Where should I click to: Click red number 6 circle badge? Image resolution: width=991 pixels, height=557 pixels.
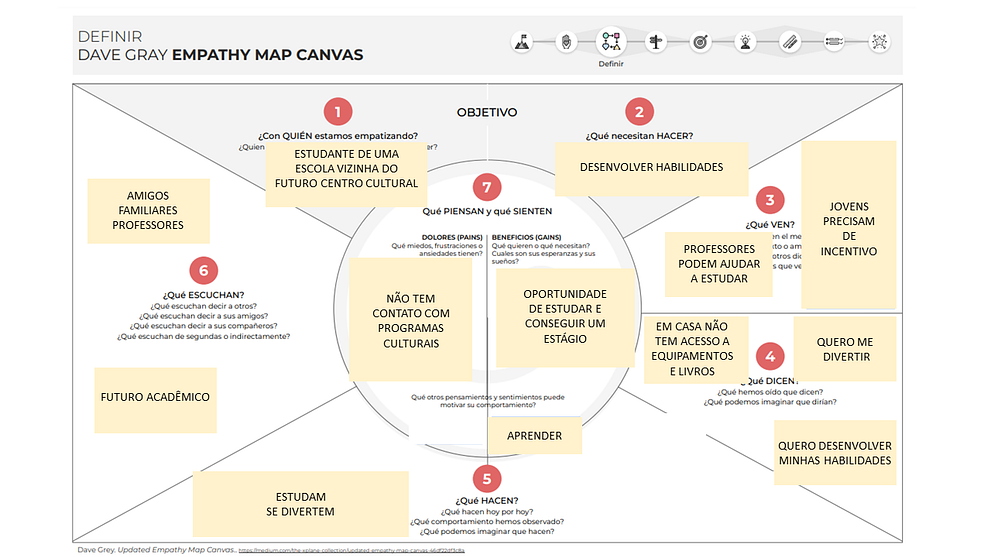tap(204, 271)
